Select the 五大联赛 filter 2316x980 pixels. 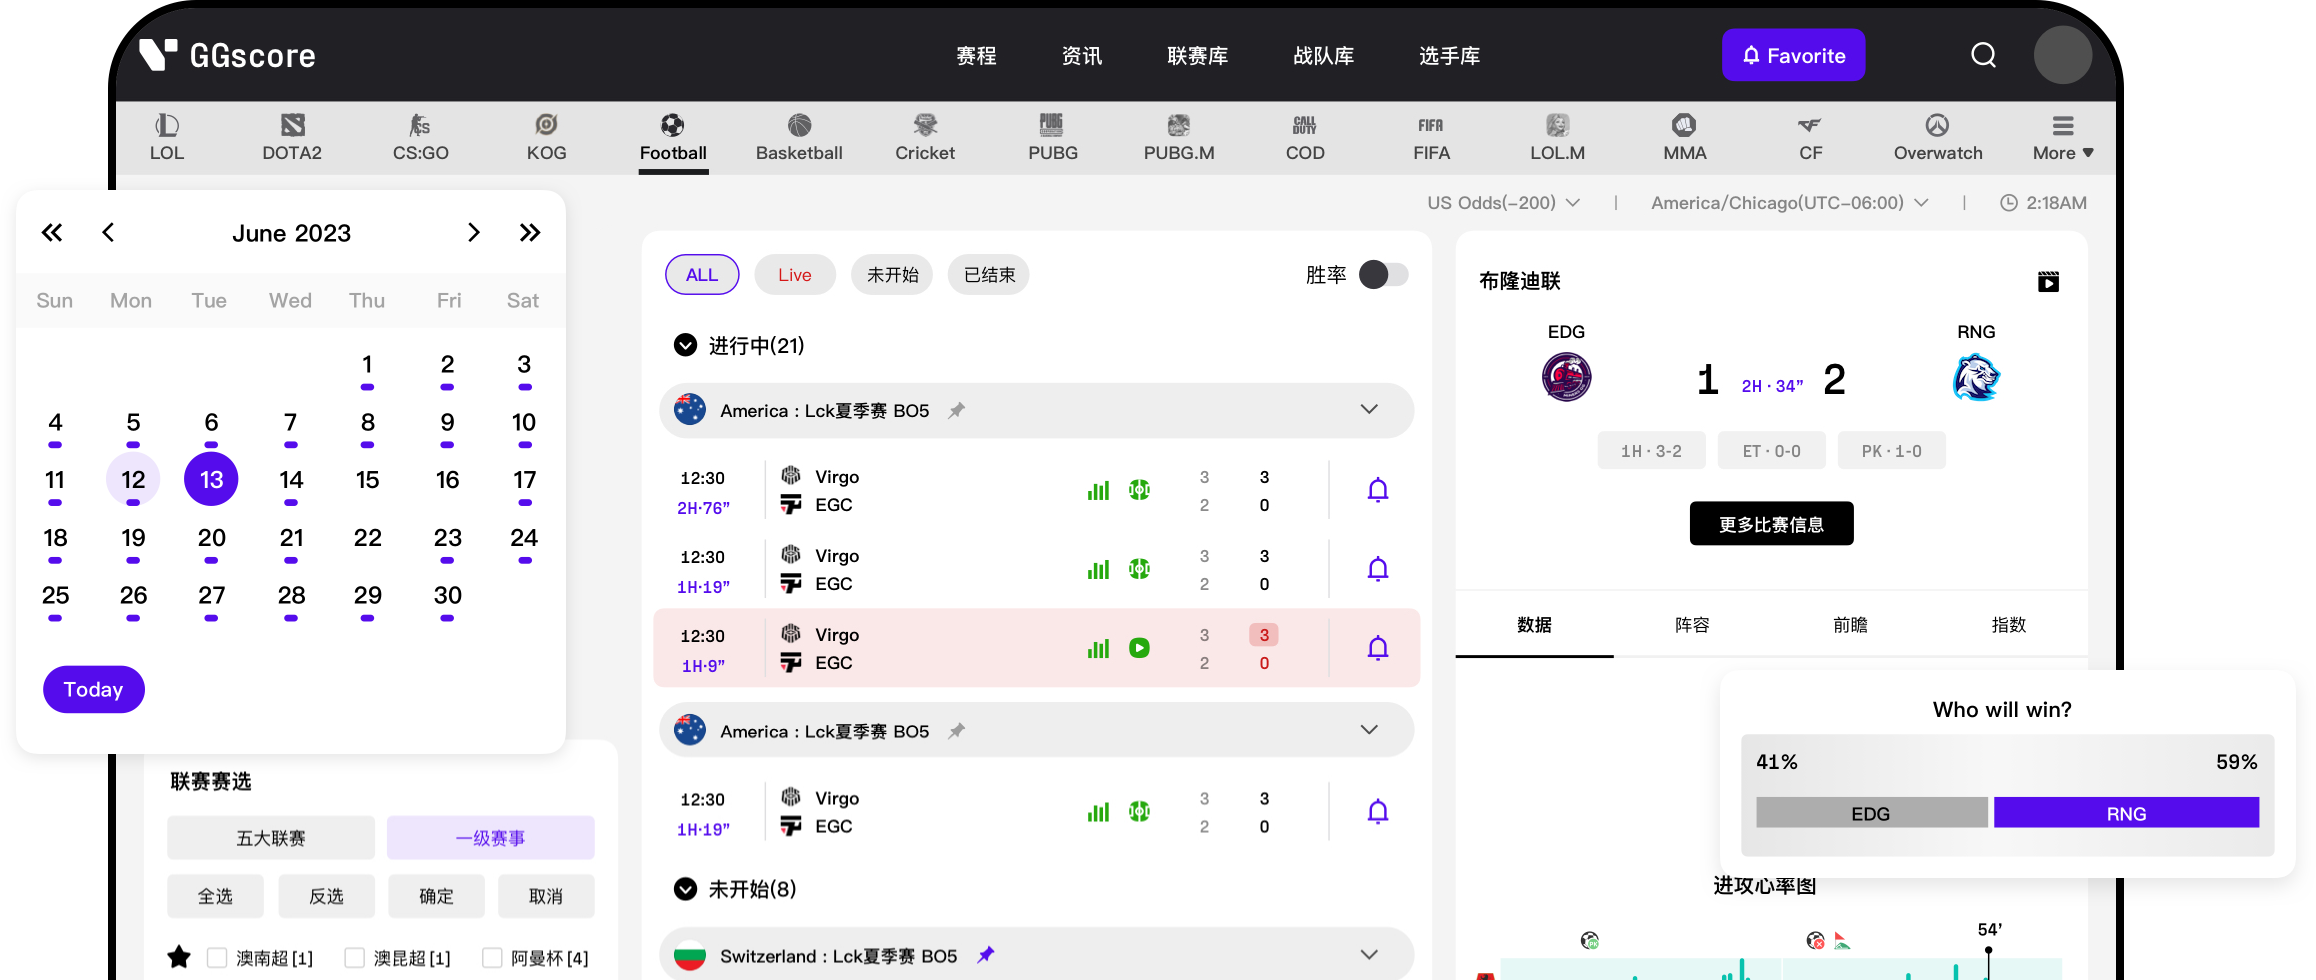(271, 838)
